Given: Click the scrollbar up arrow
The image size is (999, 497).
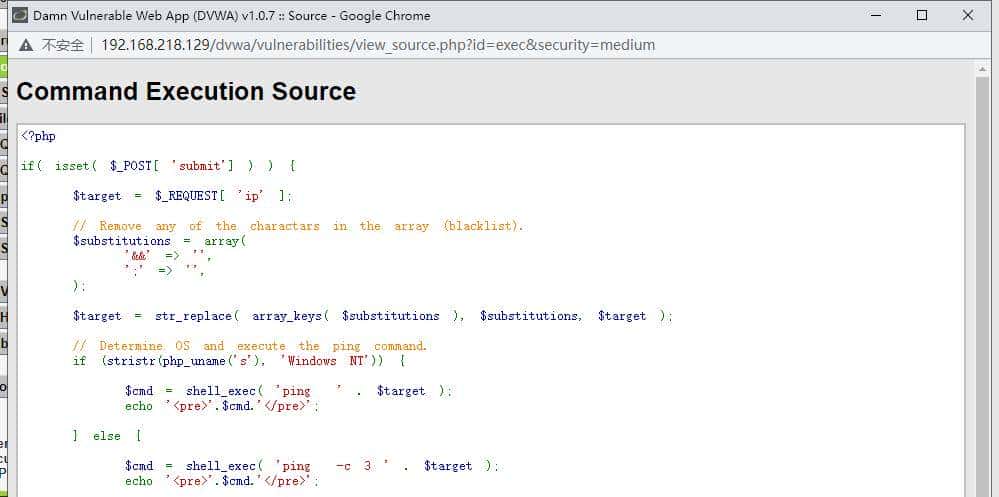Looking at the screenshot, I should tap(982, 70).
